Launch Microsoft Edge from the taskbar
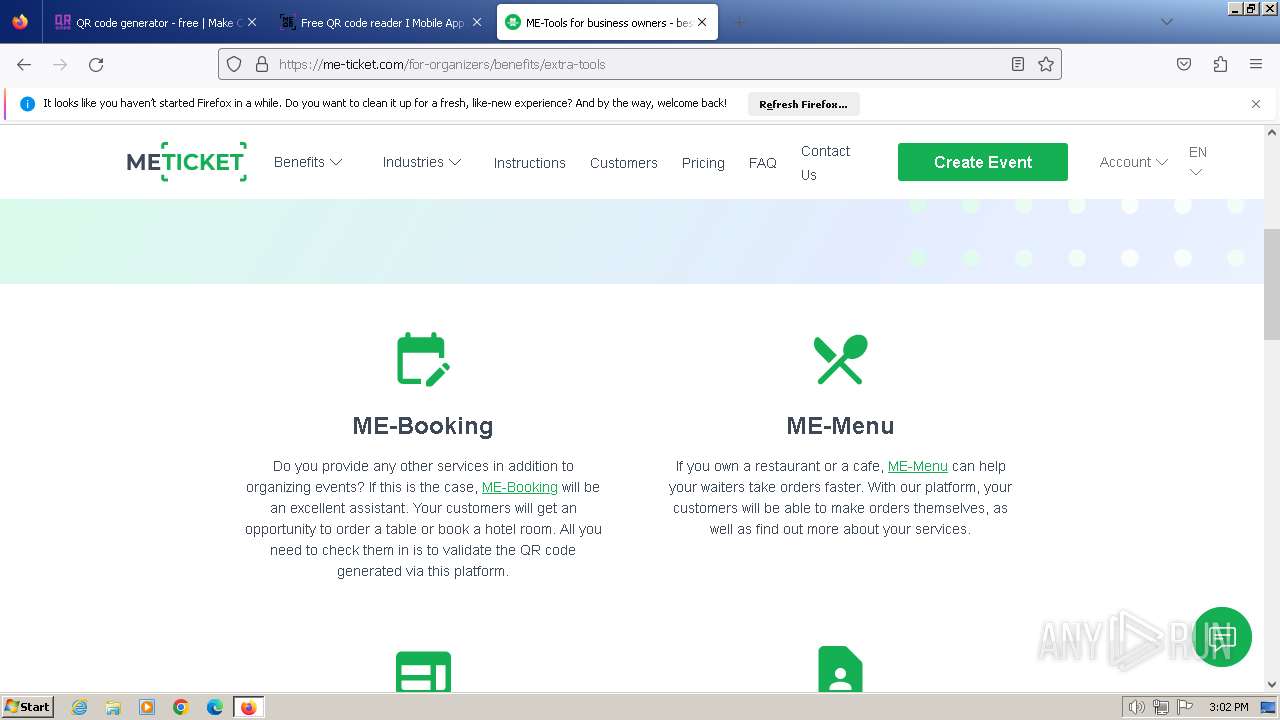 (x=215, y=707)
